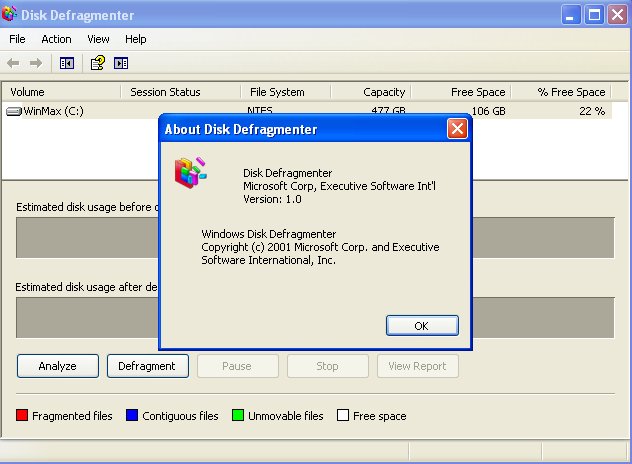
Task: Sort by the Volume column header
Action: coord(62,92)
